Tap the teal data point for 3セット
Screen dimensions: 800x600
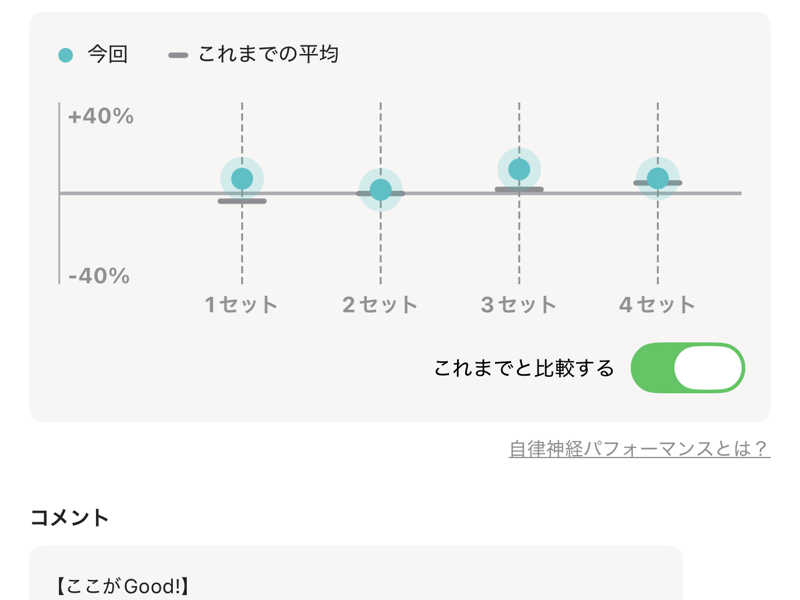point(519,169)
